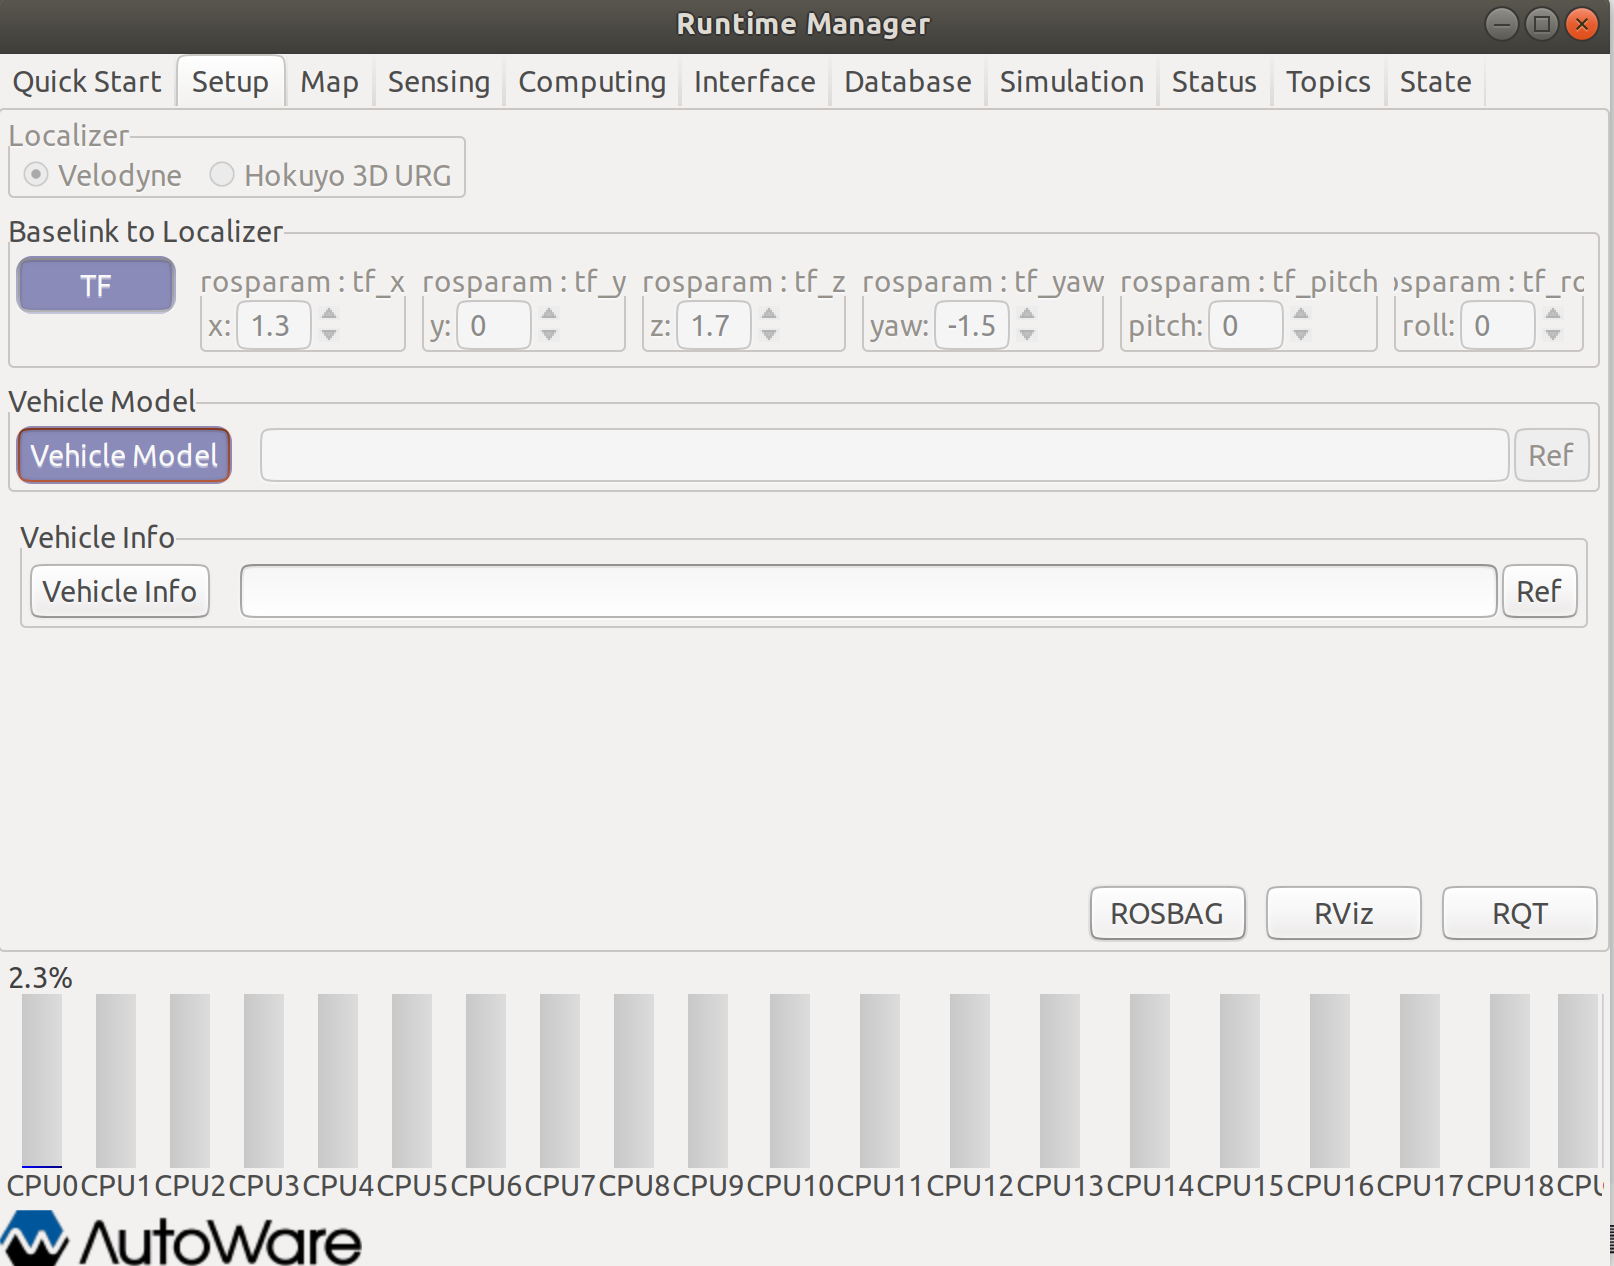Screen dimensions: 1614x1266
Task: Minimize the Runtime Manager window
Action: [x=1502, y=24]
